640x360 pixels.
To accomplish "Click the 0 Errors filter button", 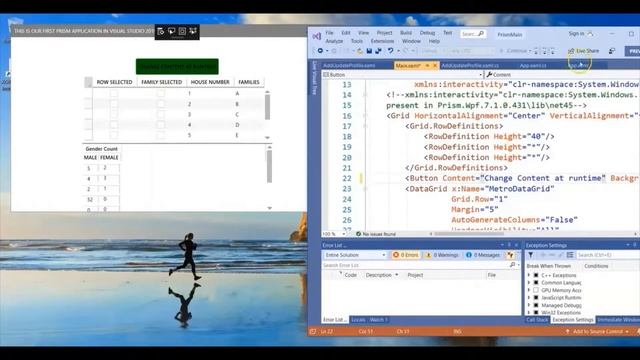I will pos(406,255).
